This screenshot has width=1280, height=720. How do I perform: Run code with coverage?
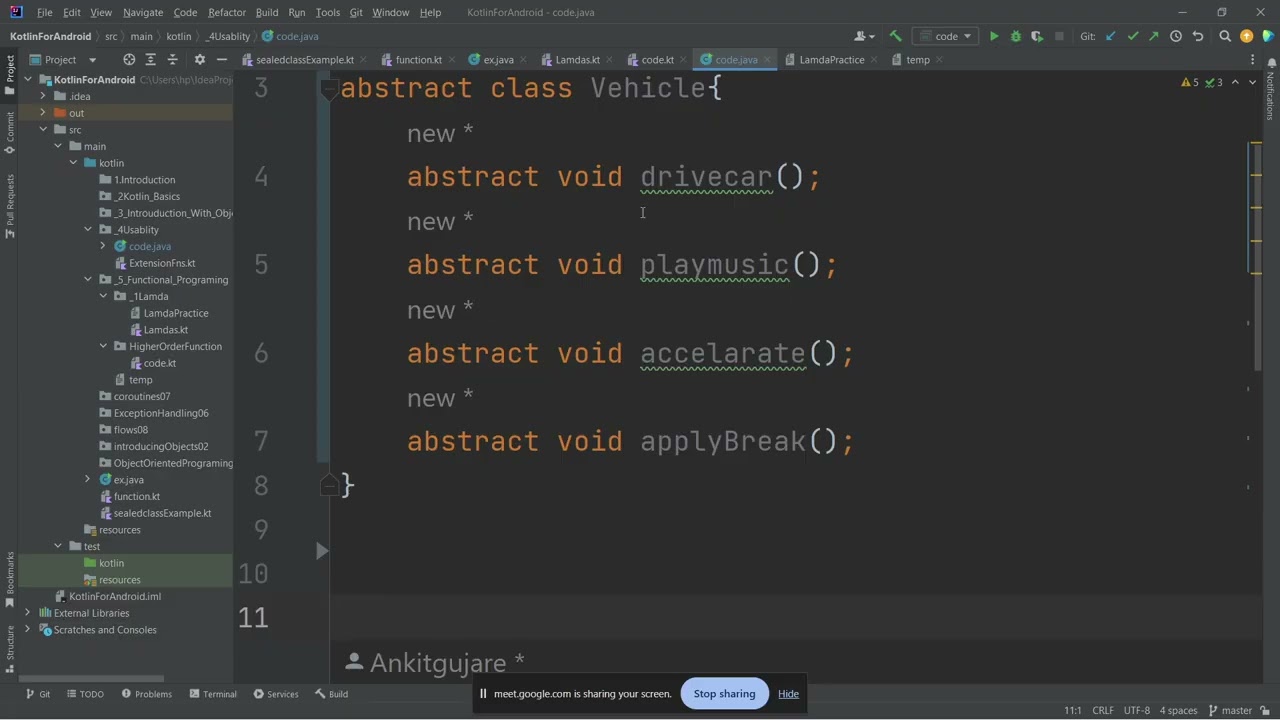click(1037, 36)
